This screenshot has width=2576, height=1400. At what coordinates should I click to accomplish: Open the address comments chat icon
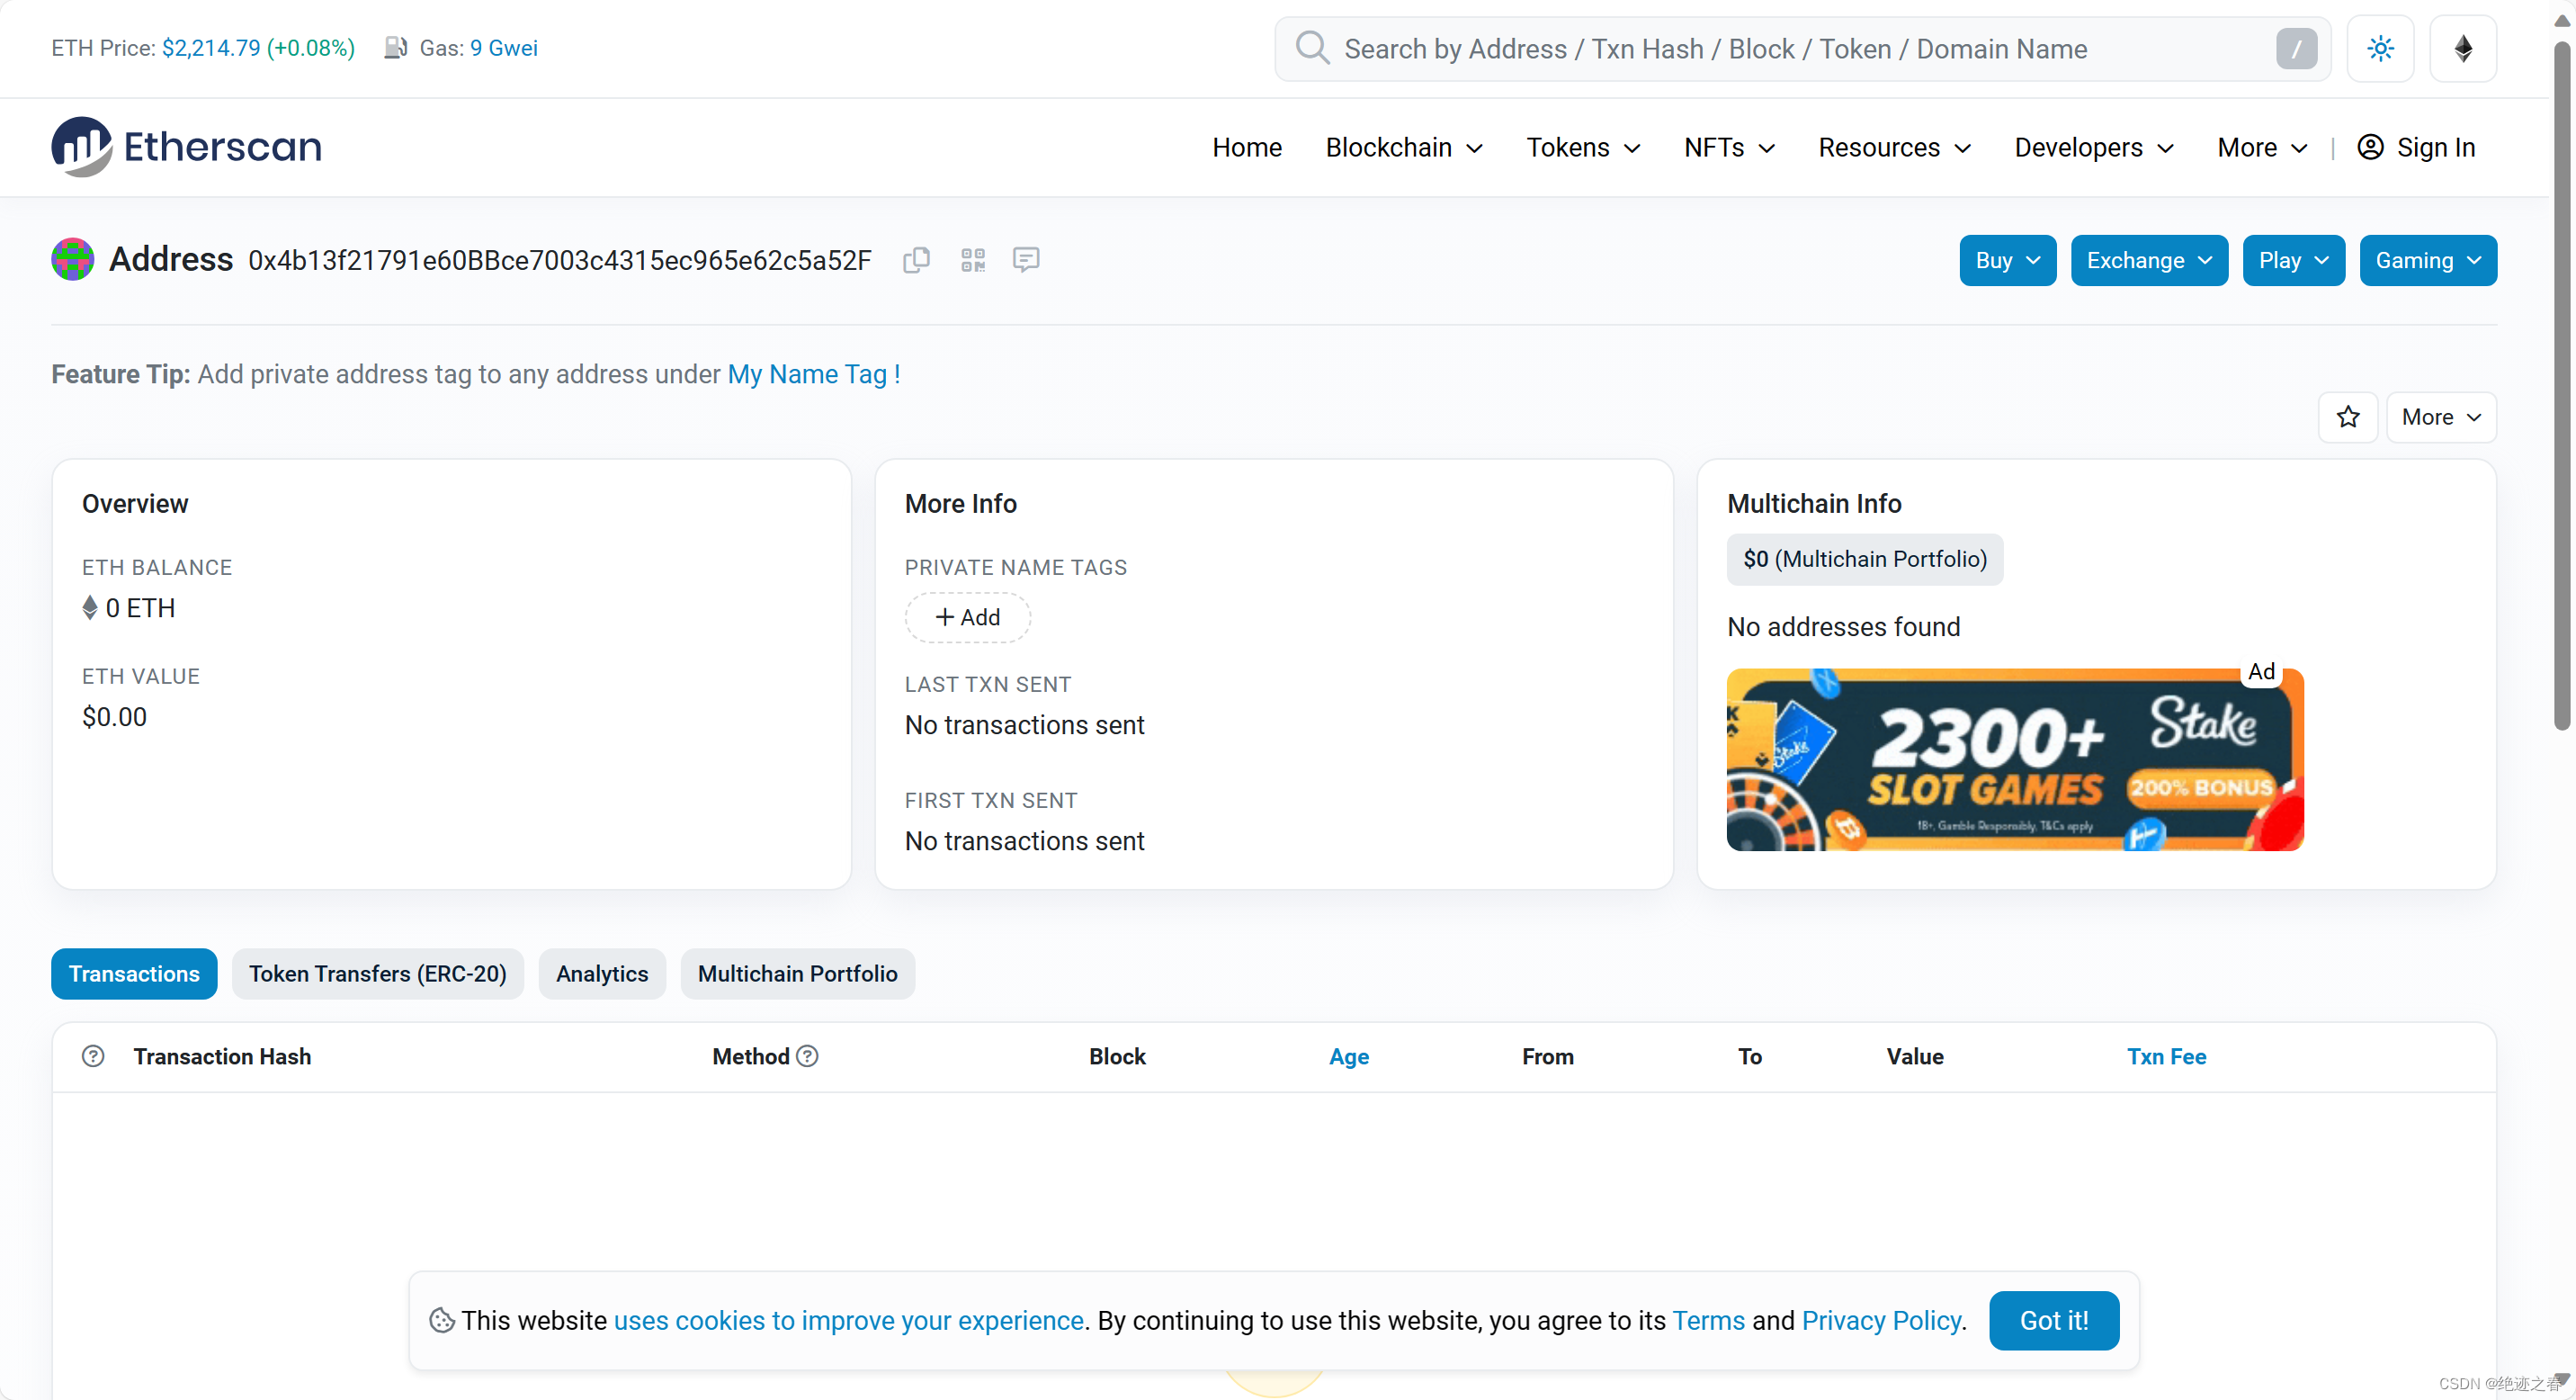pos(1025,260)
